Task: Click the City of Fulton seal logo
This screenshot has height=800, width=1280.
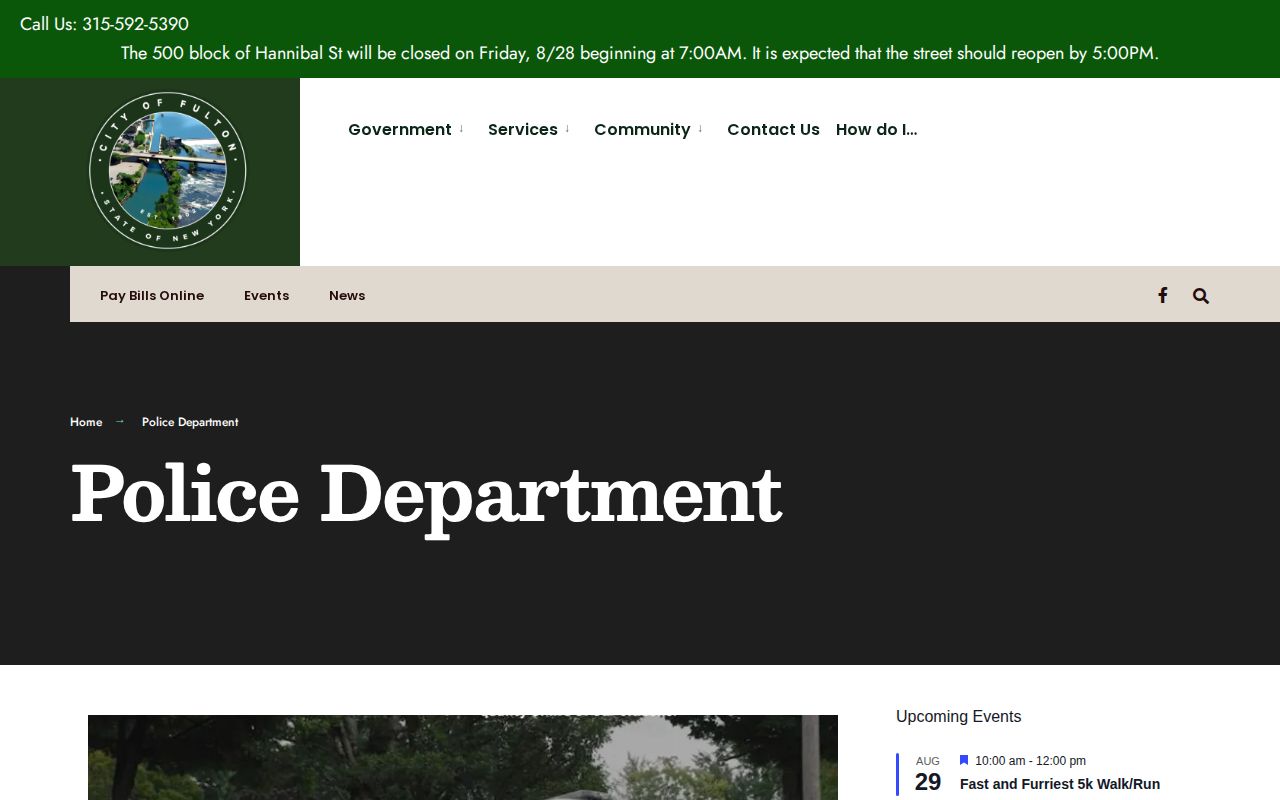Action: (168, 171)
